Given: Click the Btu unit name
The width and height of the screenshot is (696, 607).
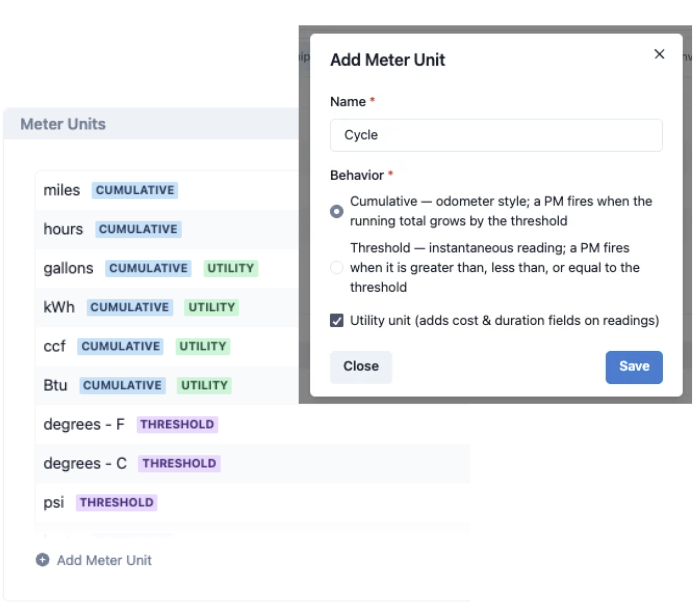Looking at the screenshot, I should click(x=55, y=385).
